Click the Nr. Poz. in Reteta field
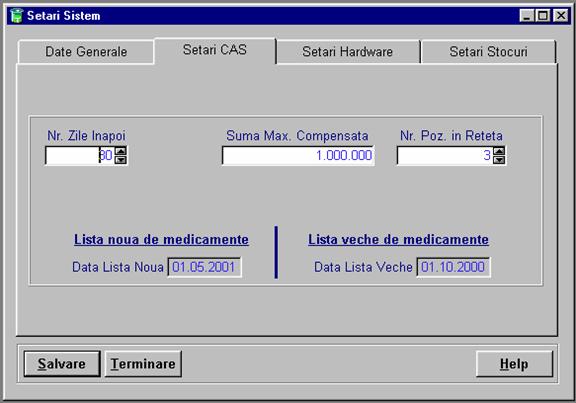Screen dimensions: 576x403 coord(445,155)
